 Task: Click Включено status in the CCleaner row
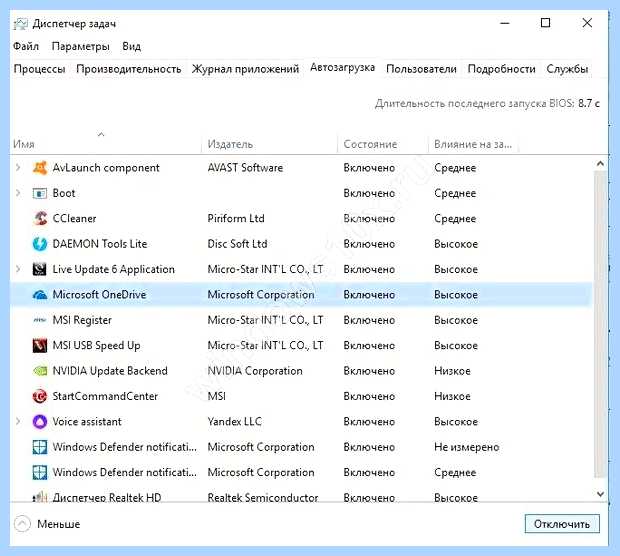[369, 219]
